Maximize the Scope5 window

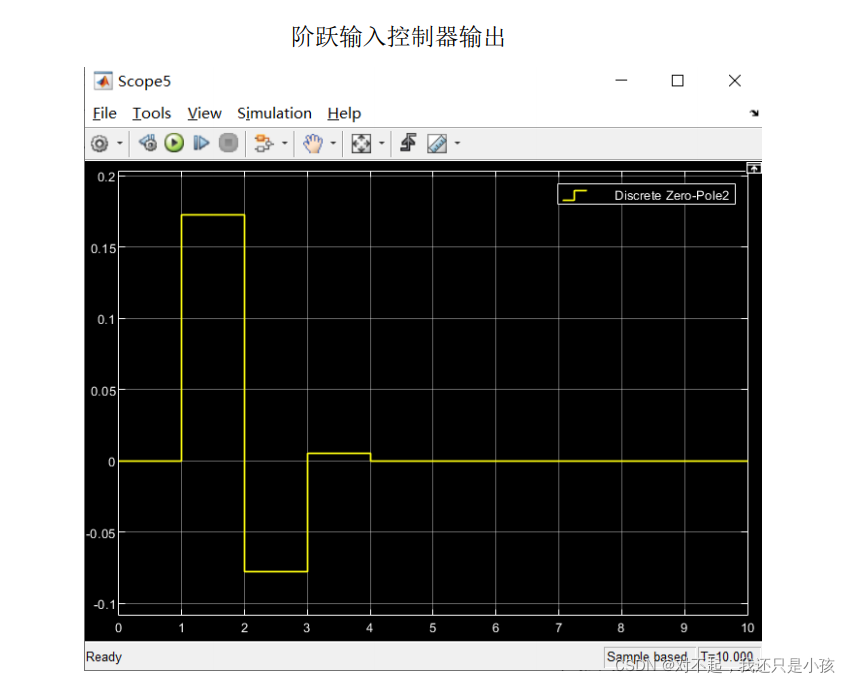(x=678, y=81)
